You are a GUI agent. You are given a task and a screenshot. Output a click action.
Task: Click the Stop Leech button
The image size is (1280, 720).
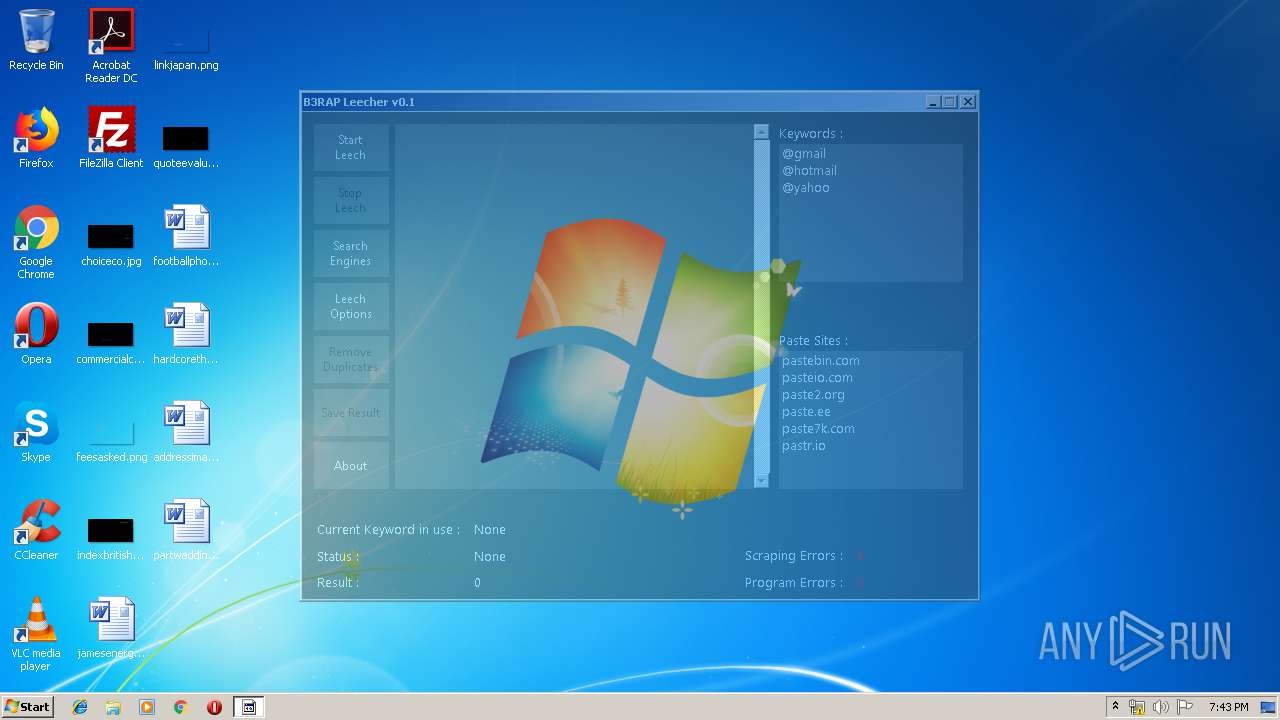[351, 200]
